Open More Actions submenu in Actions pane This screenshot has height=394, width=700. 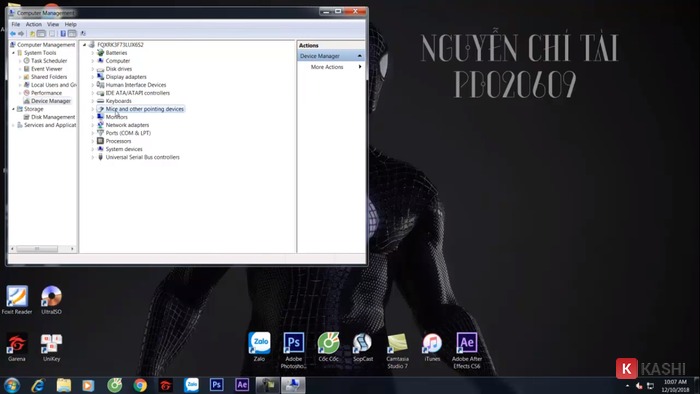point(331,67)
